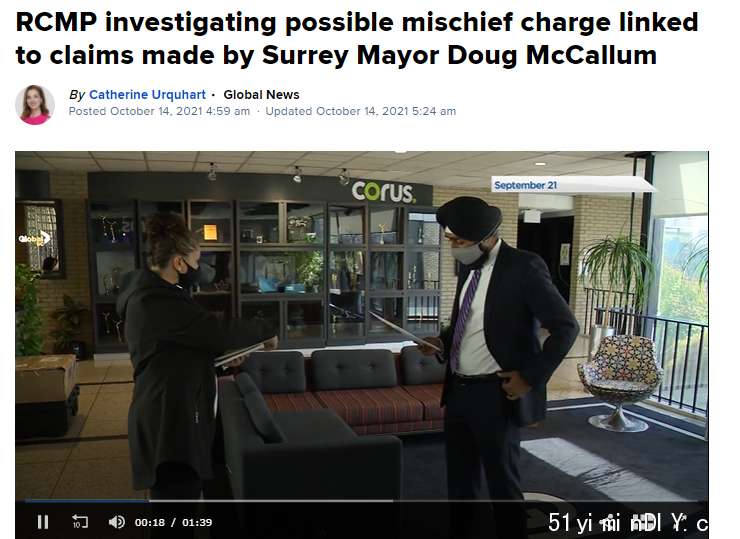Click the author's profile photo
The width and height of the screenshot is (740, 539).
(35, 105)
